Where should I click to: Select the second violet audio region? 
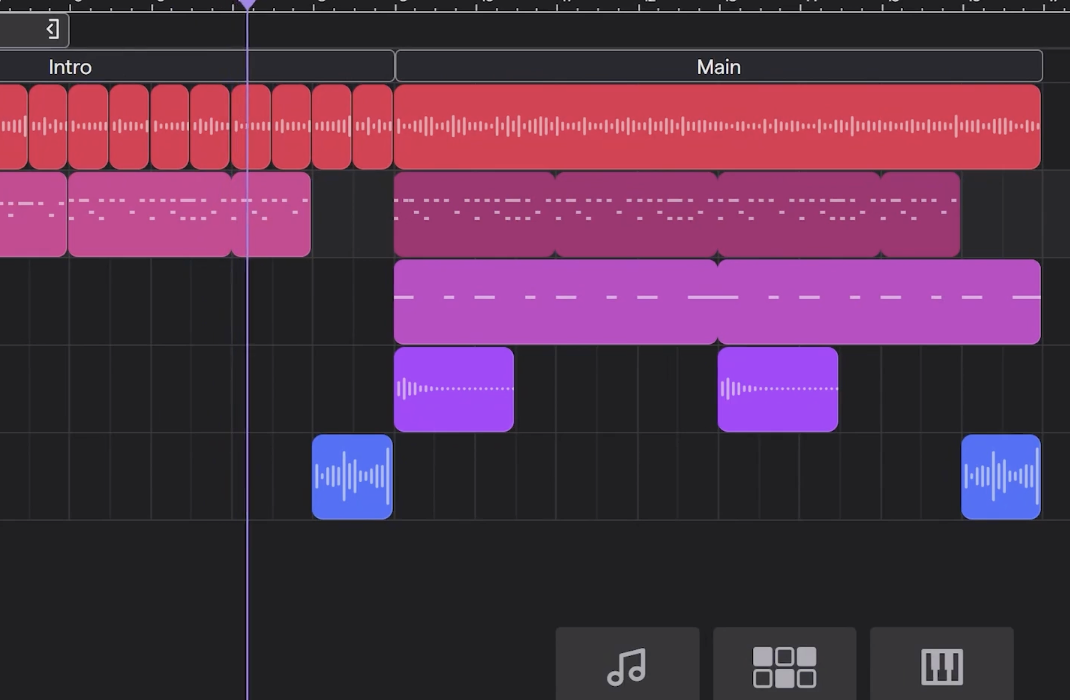(778, 389)
